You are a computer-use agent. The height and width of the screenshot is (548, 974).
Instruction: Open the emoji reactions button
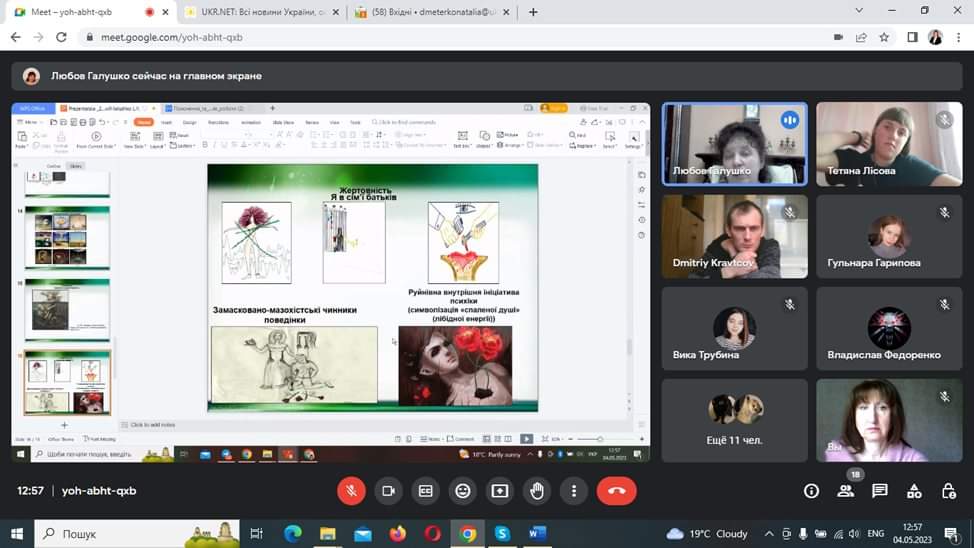[x=462, y=491]
